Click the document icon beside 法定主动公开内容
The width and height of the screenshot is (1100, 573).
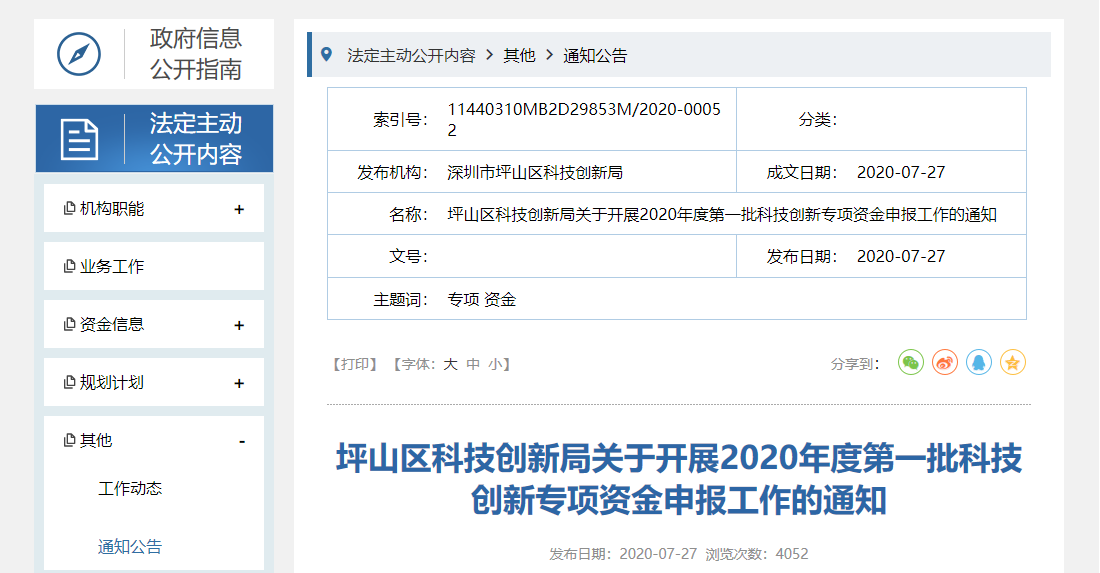point(79,139)
